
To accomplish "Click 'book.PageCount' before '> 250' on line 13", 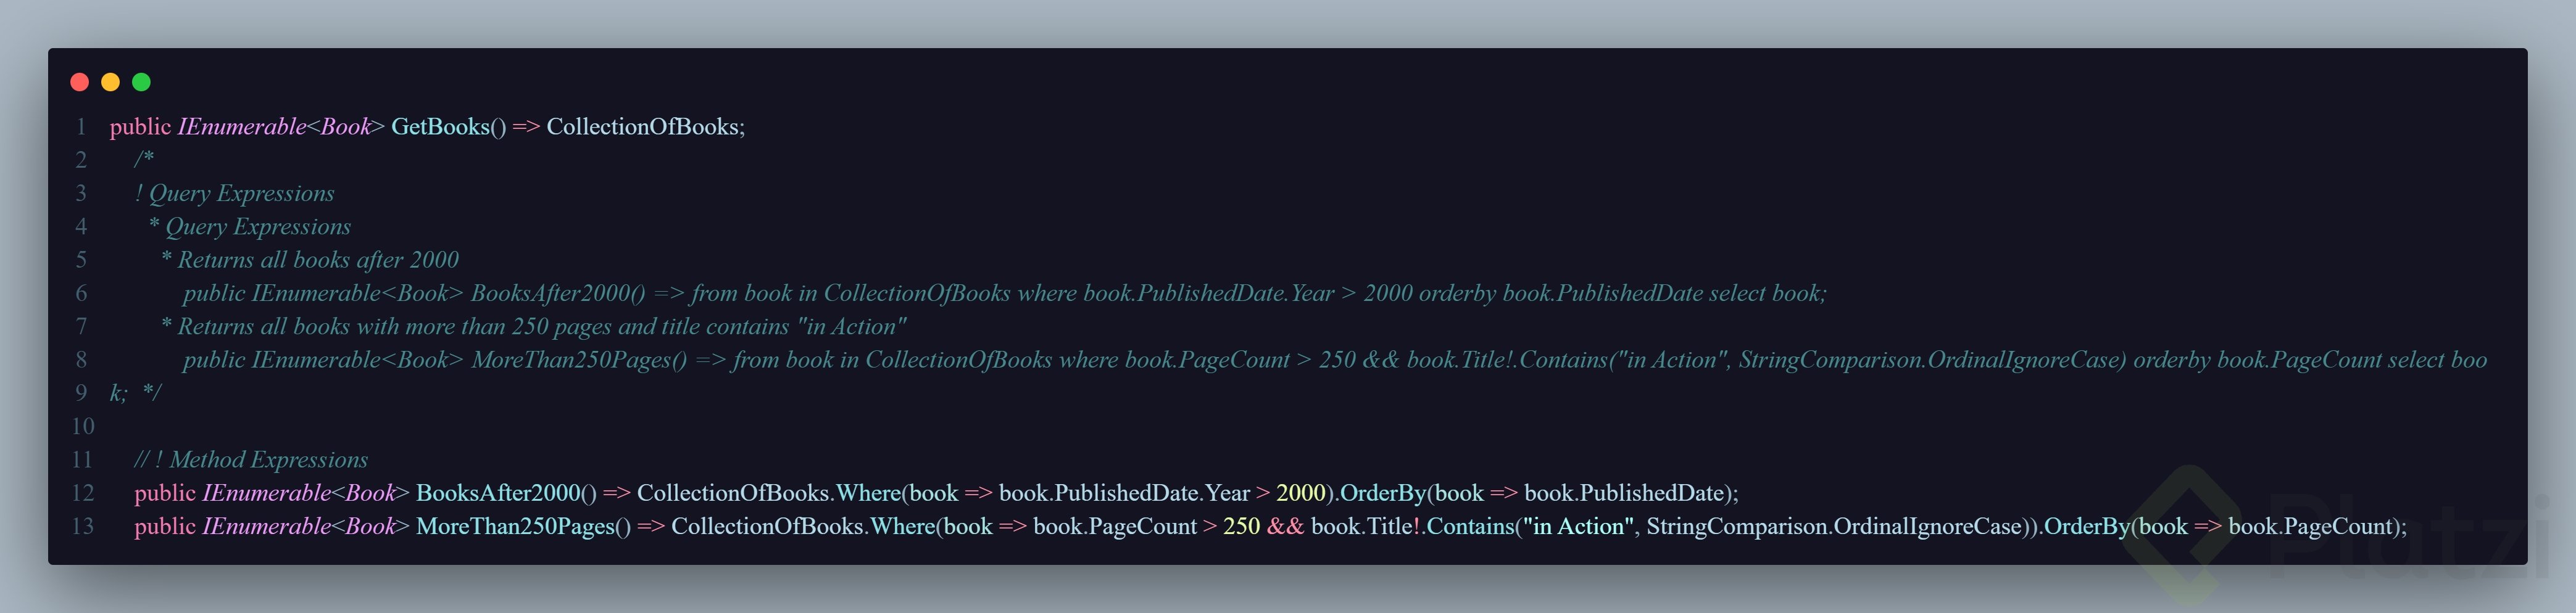I will coord(1115,527).
